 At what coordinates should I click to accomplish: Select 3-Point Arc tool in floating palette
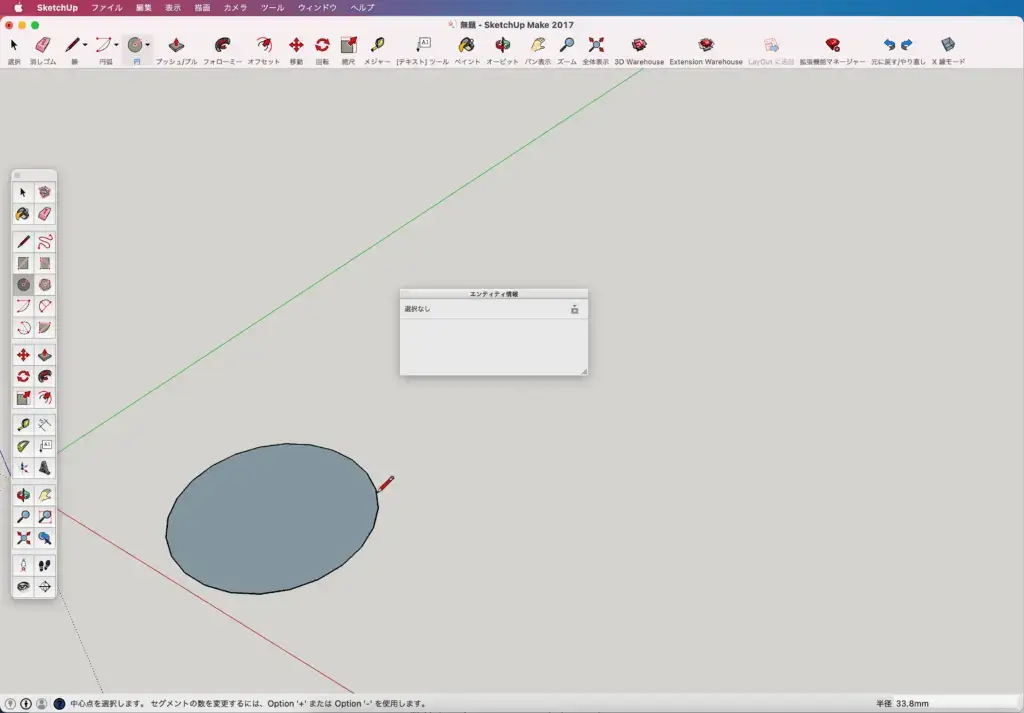[x=23, y=327]
